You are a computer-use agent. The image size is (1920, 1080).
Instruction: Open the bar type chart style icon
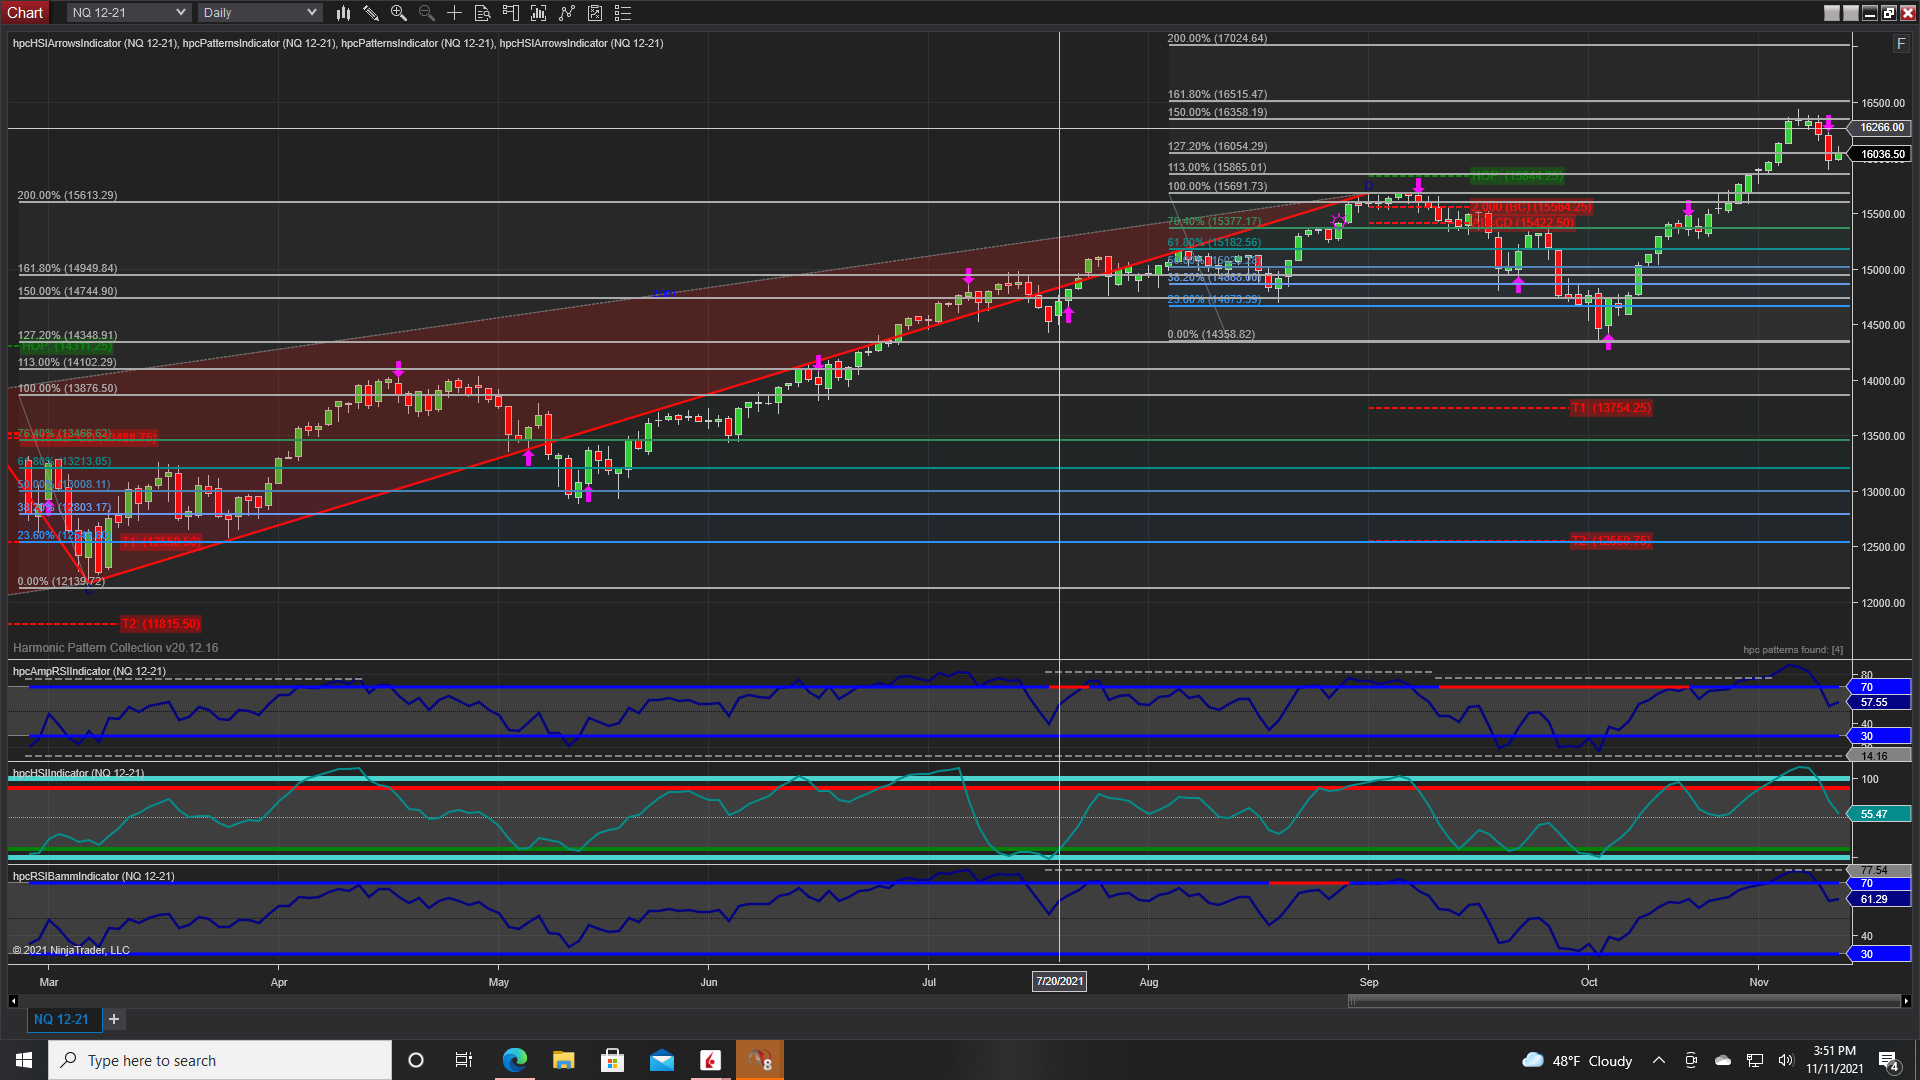343,13
